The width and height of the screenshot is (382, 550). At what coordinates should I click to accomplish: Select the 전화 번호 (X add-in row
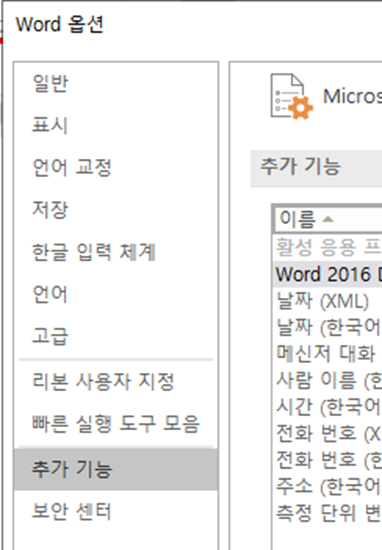point(328,433)
